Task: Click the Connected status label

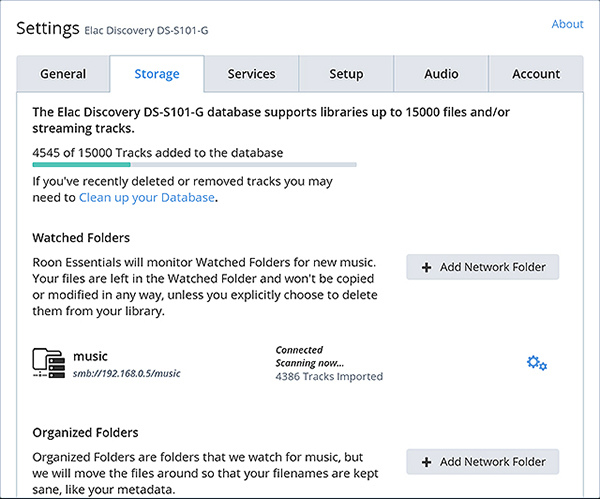Action: (x=299, y=350)
